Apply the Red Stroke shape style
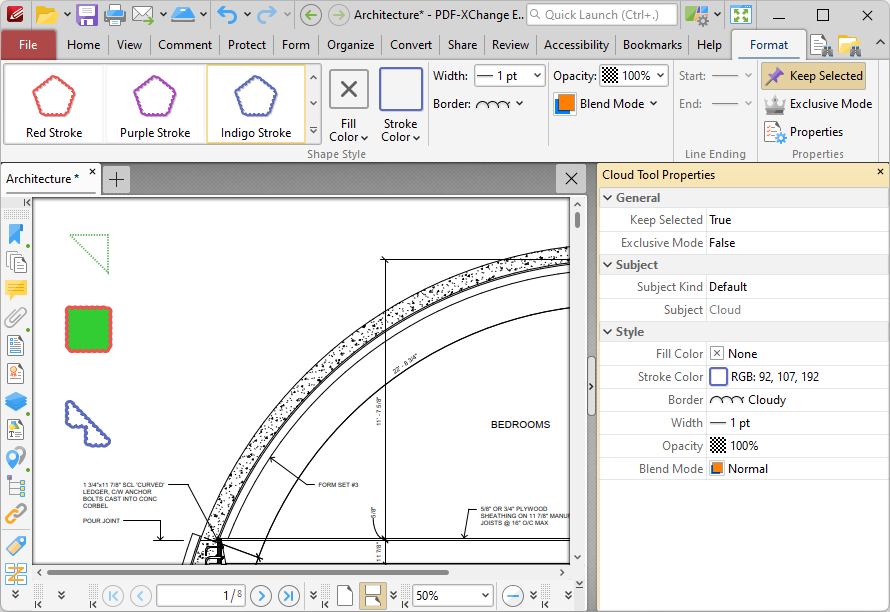The image size is (890, 612). tap(52, 103)
